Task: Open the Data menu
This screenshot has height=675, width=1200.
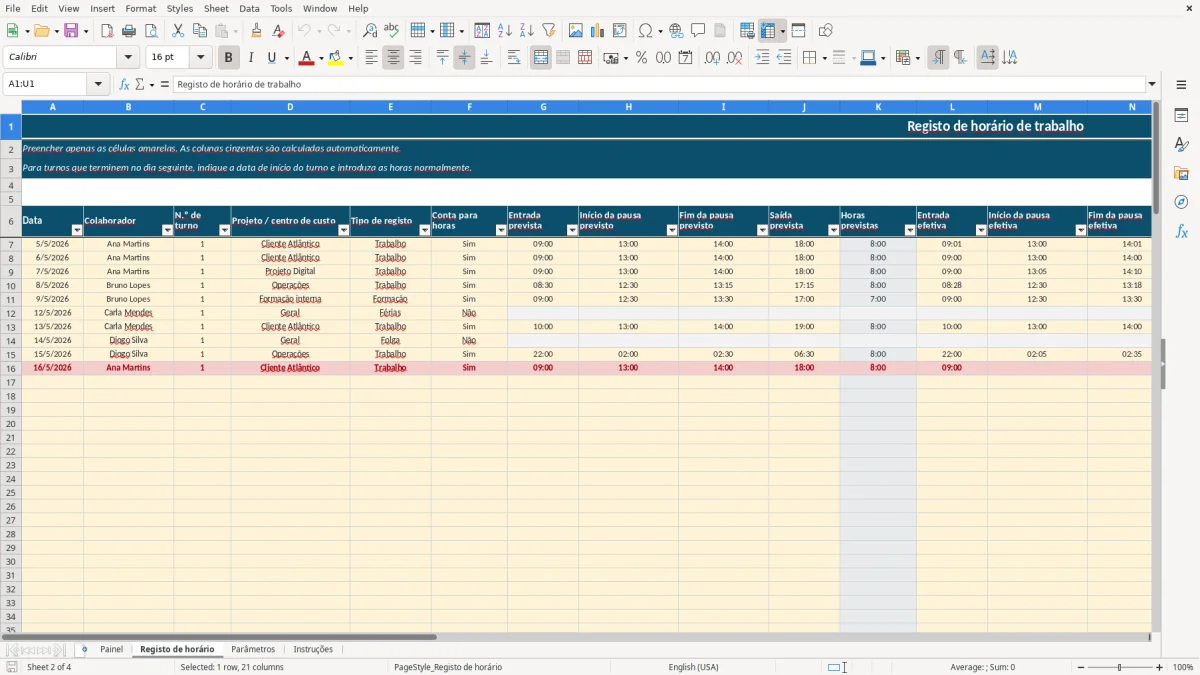Action: coord(249,8)
